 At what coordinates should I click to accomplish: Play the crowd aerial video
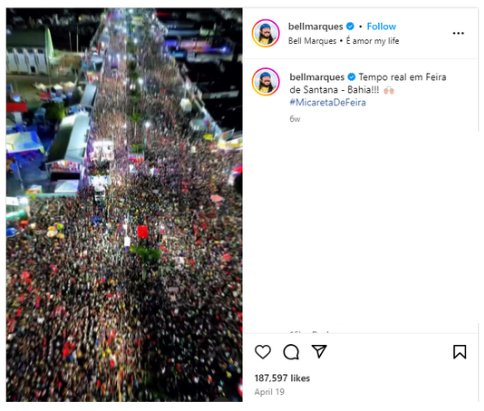tap(124, 205)
